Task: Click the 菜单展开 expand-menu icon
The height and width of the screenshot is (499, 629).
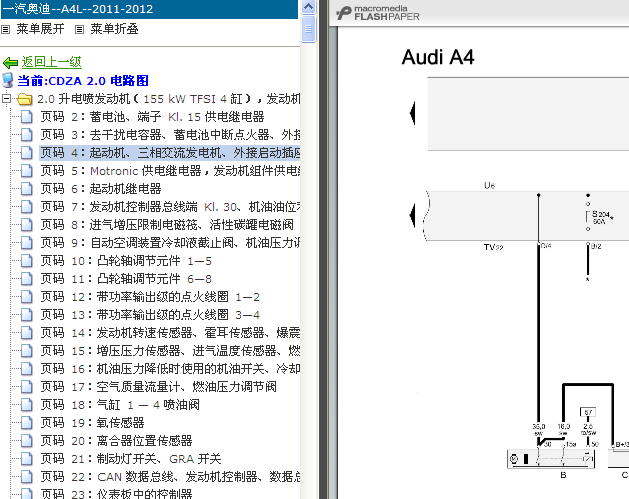Action: tap(6, 29)
